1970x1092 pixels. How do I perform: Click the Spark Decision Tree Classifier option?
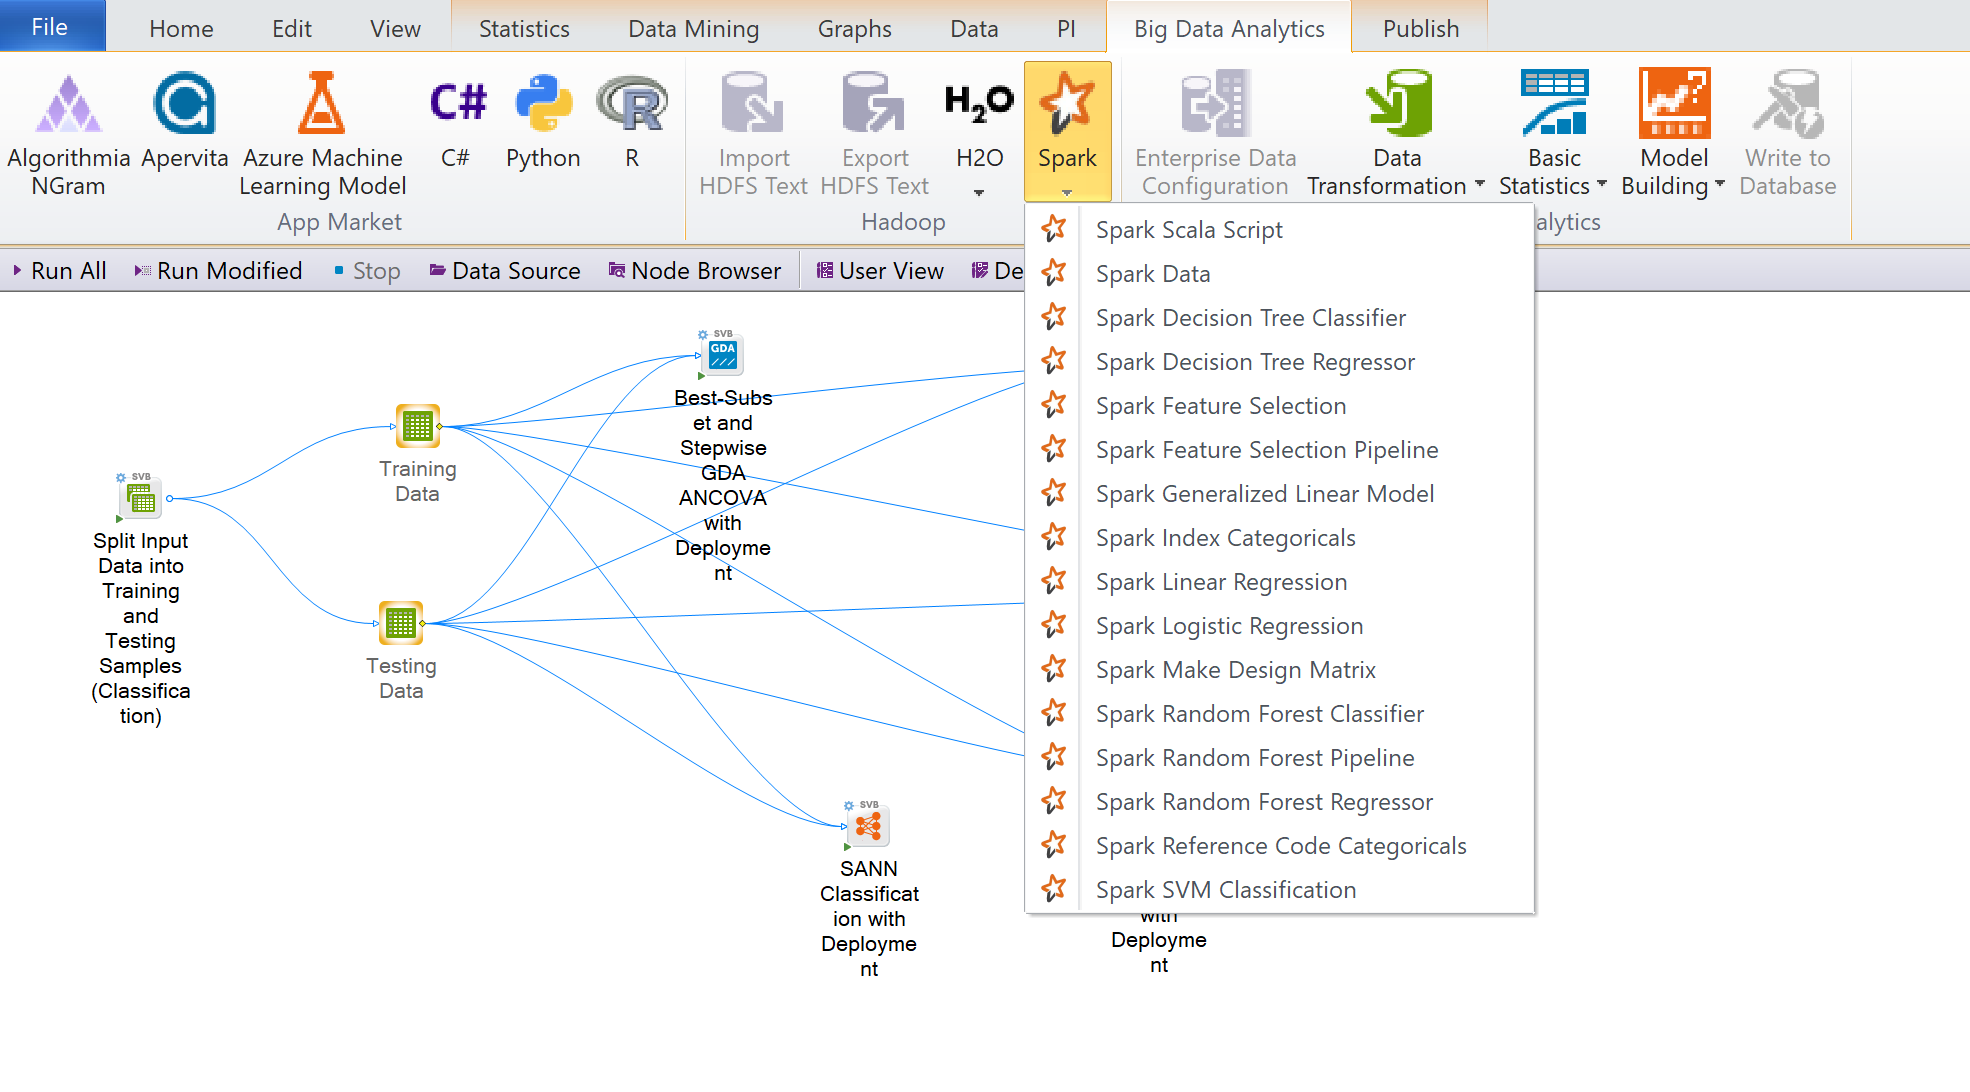[1247, 317]
